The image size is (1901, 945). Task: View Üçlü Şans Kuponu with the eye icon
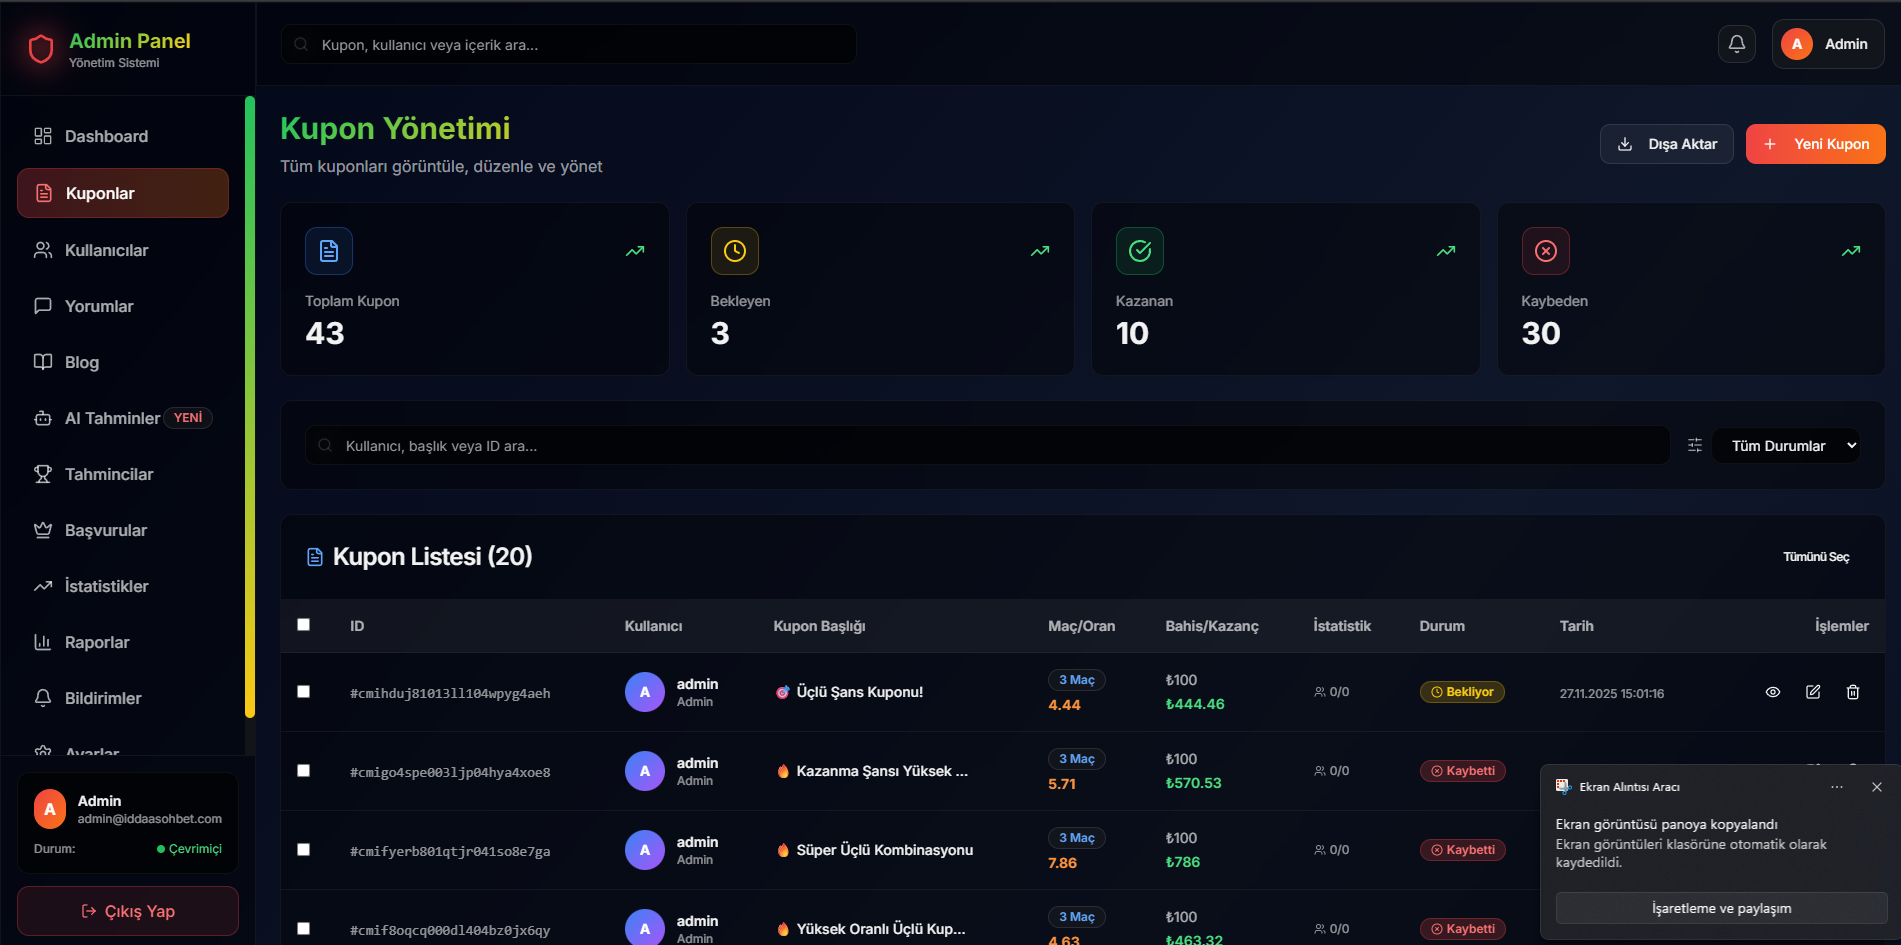pyautogui.click(x=1773, y=692)
